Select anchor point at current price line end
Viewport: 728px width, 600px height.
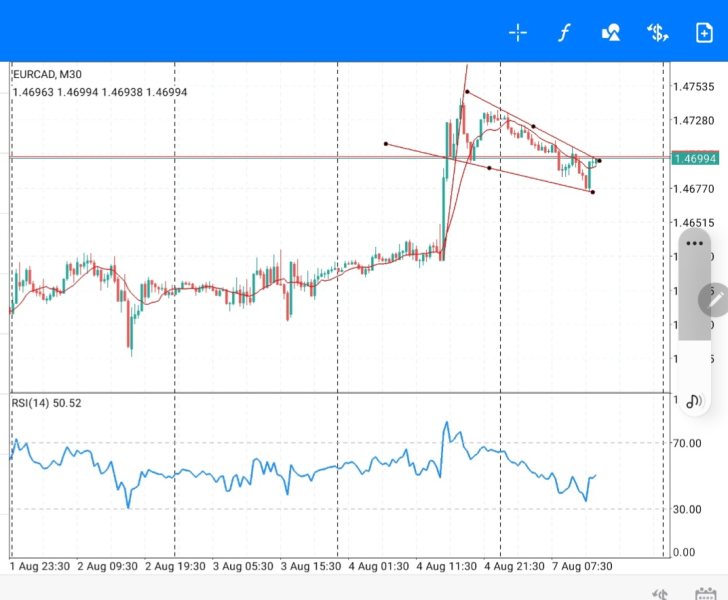click(x=599, y=161)
